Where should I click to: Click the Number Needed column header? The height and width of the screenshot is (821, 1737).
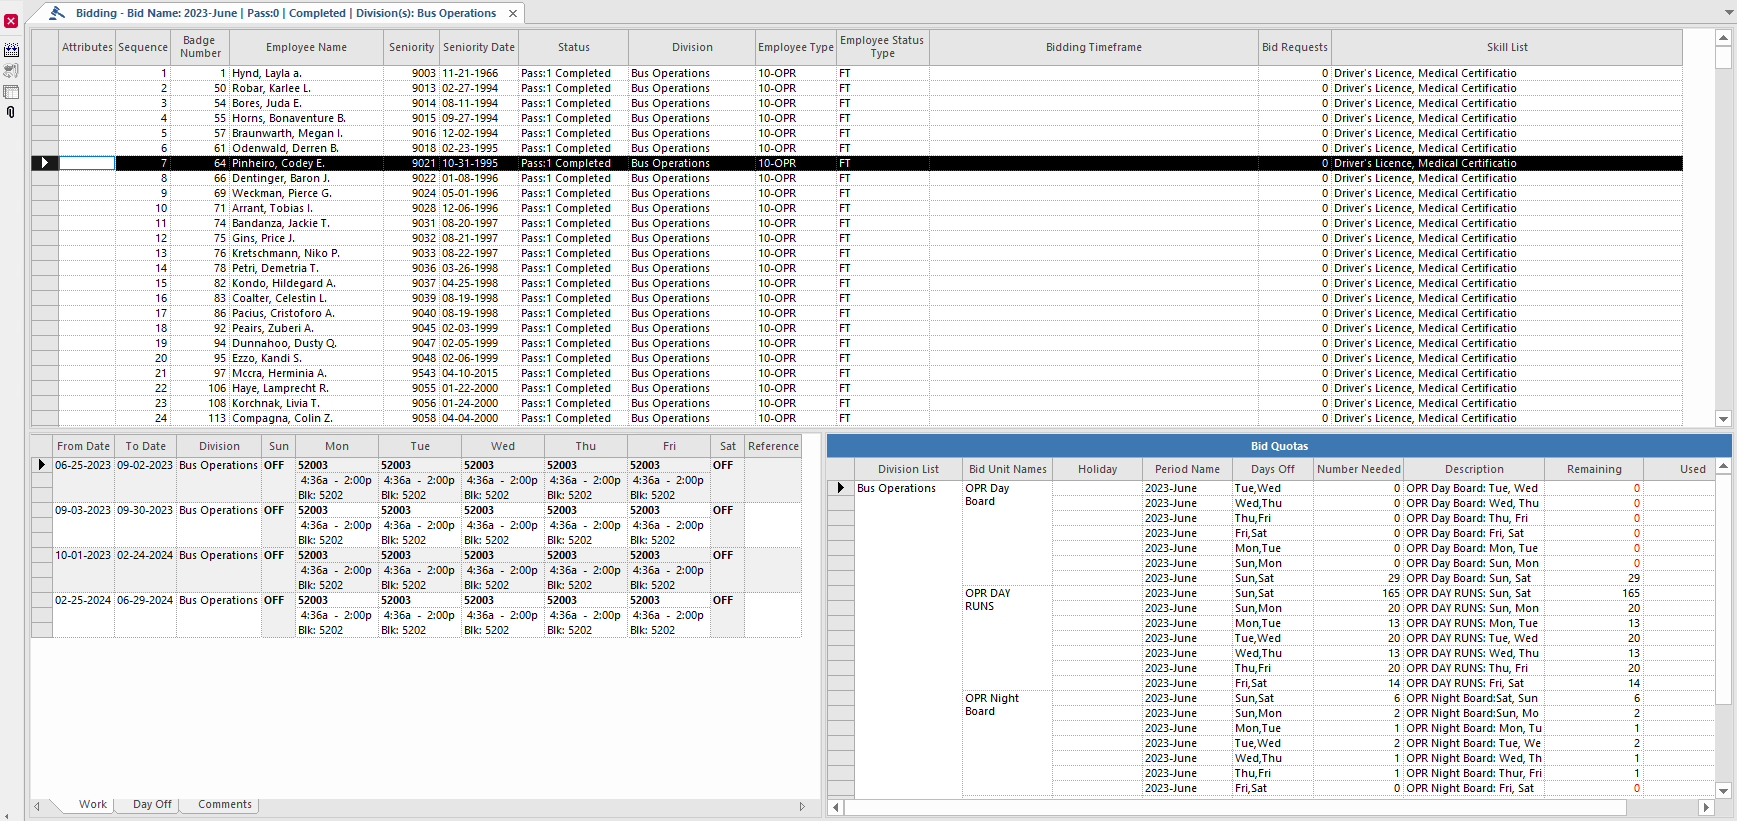1358,469
